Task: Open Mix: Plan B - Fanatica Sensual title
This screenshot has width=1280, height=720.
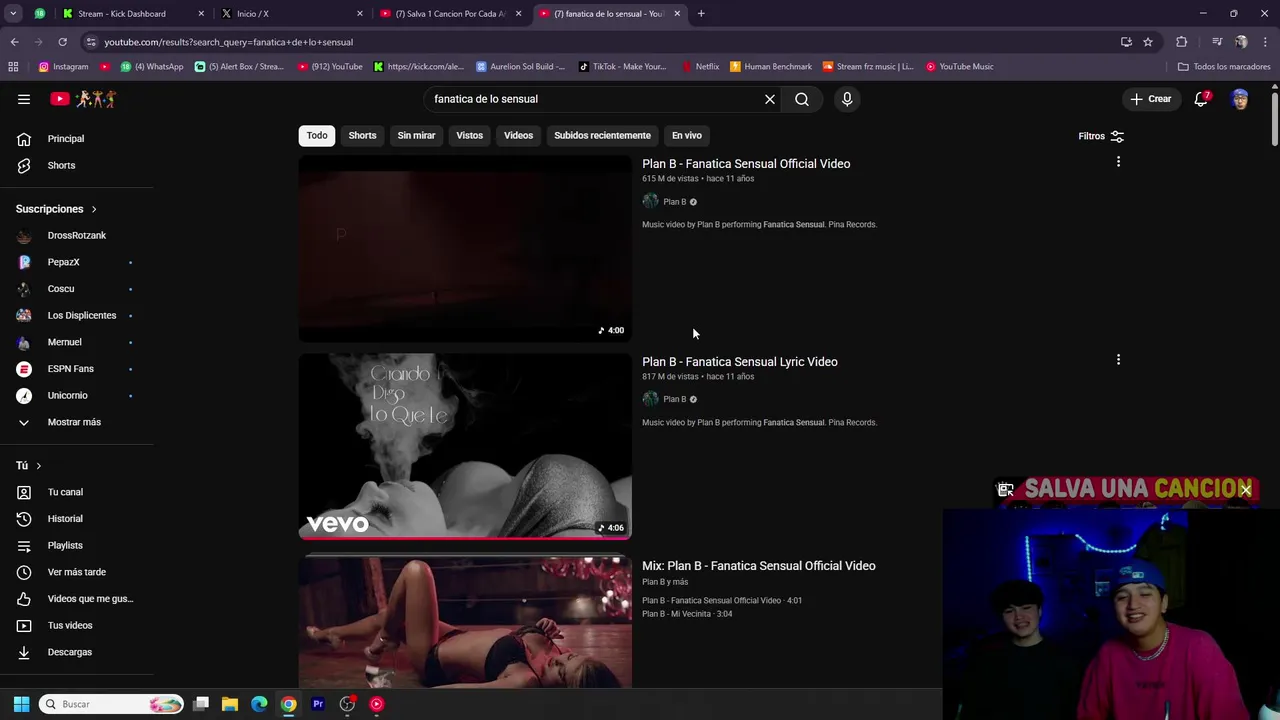Action: [x=759, y=566]
